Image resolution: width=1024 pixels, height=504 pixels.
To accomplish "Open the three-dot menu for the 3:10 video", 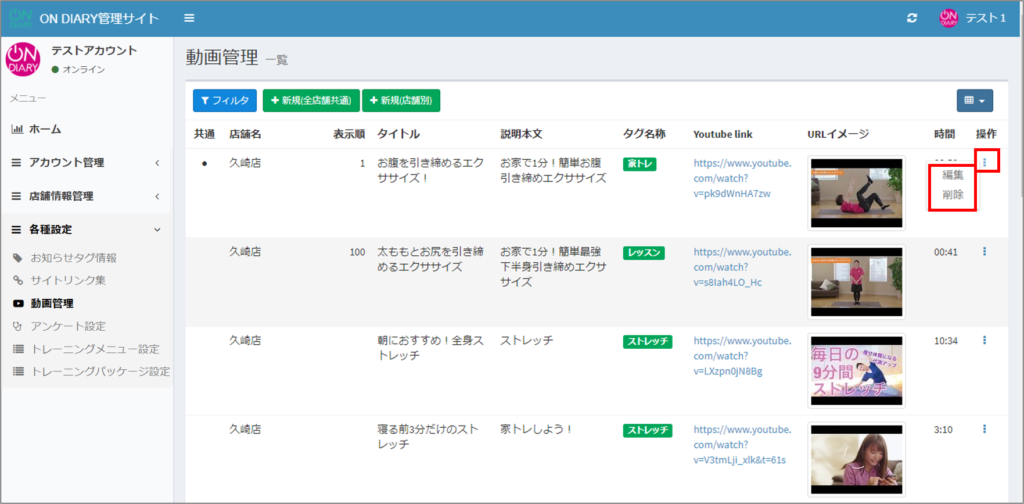I will point(985,429).
